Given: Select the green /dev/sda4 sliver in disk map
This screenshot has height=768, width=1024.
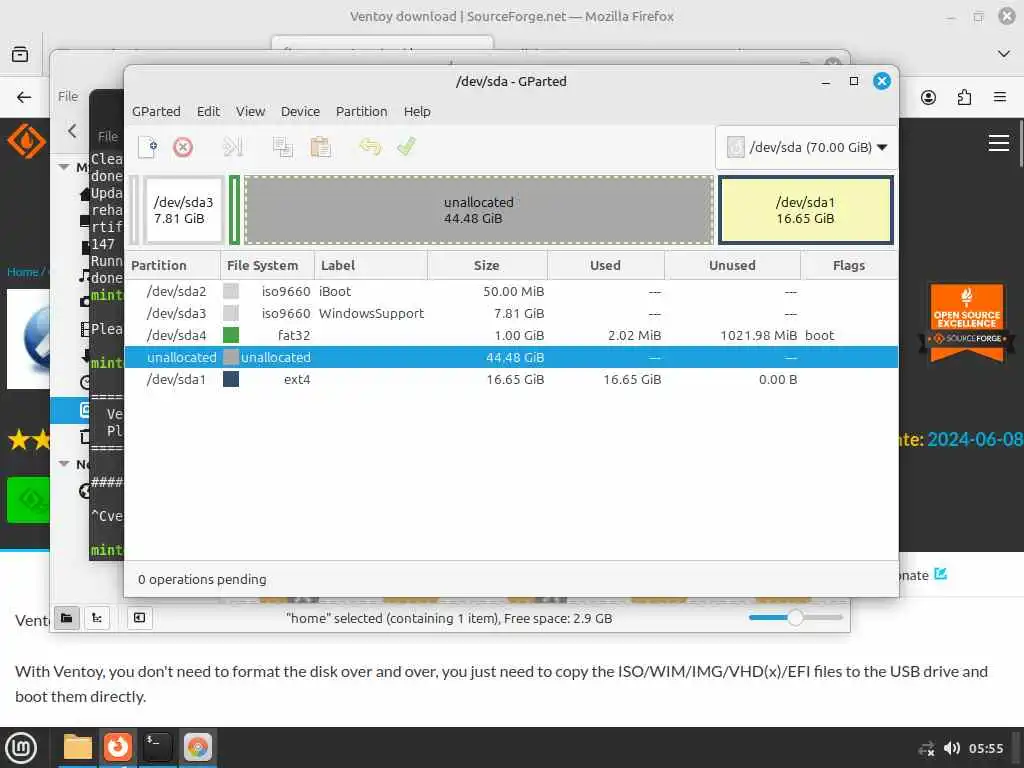Looking at the screenshot, I should (234, 210).
